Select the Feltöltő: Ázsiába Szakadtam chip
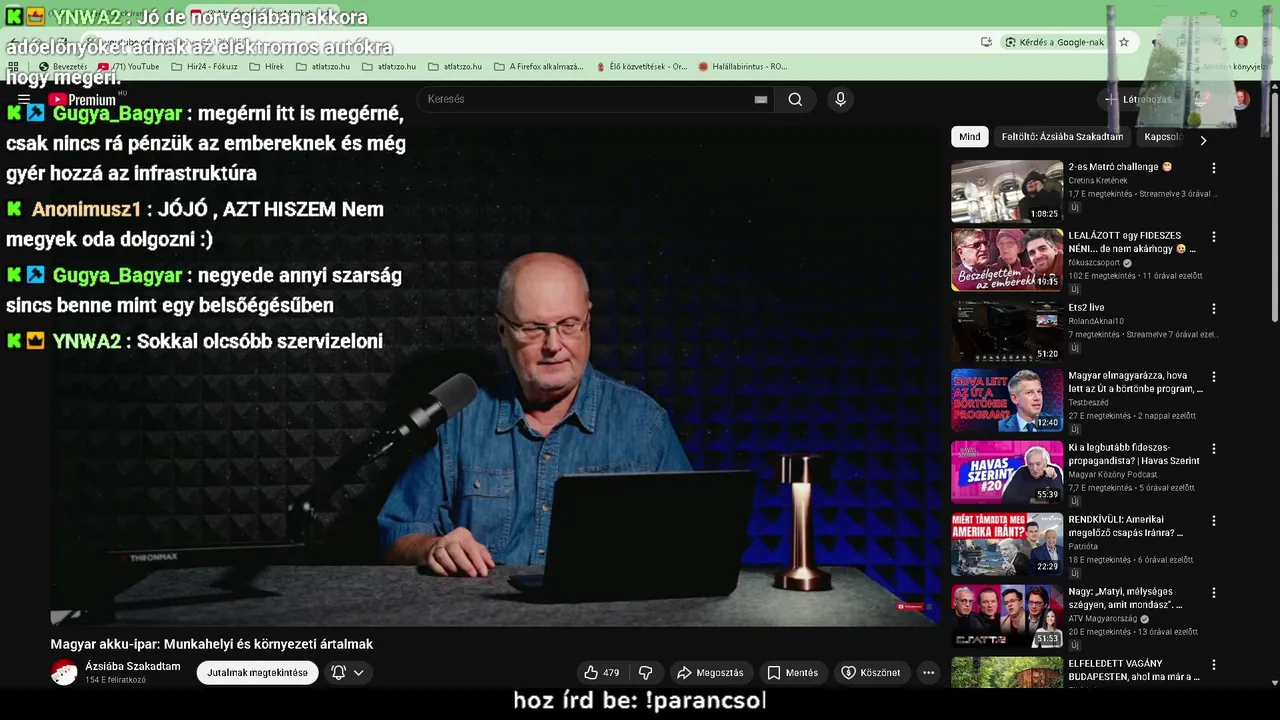The width and height of the screenshot is (1280, 720). 1062,137
